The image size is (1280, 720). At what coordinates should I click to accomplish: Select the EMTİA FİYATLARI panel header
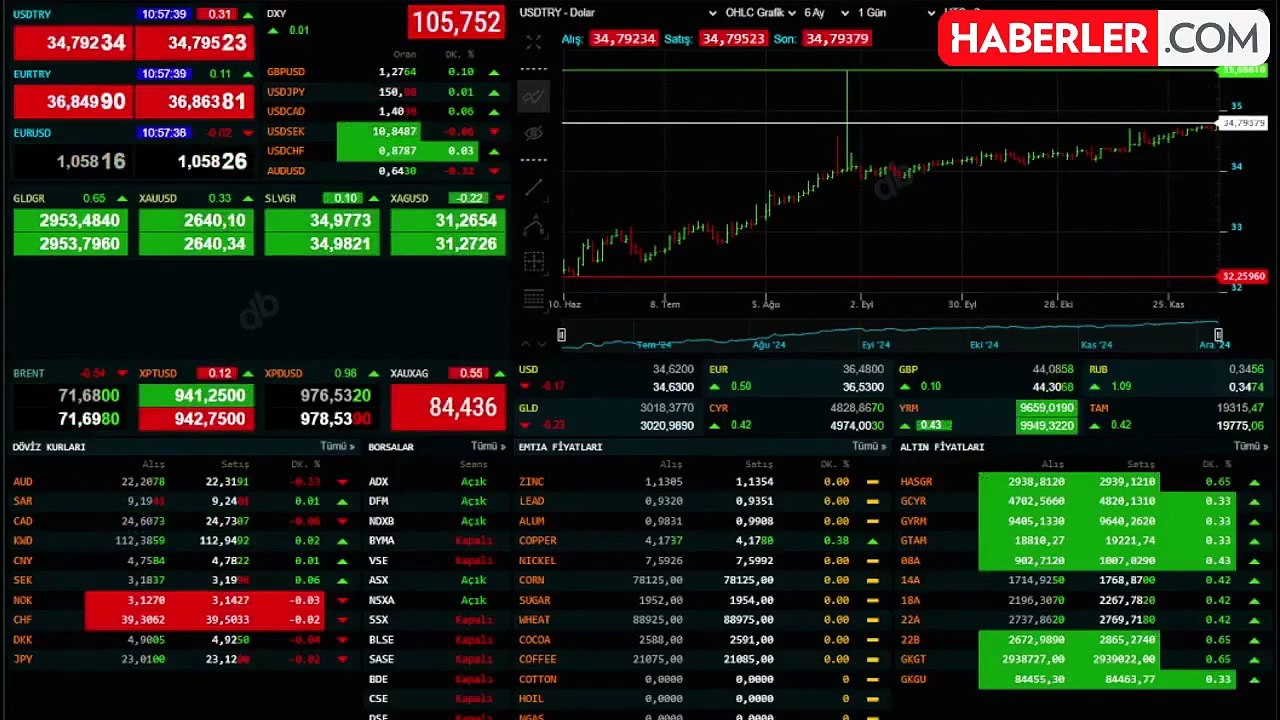click(561, 447)
